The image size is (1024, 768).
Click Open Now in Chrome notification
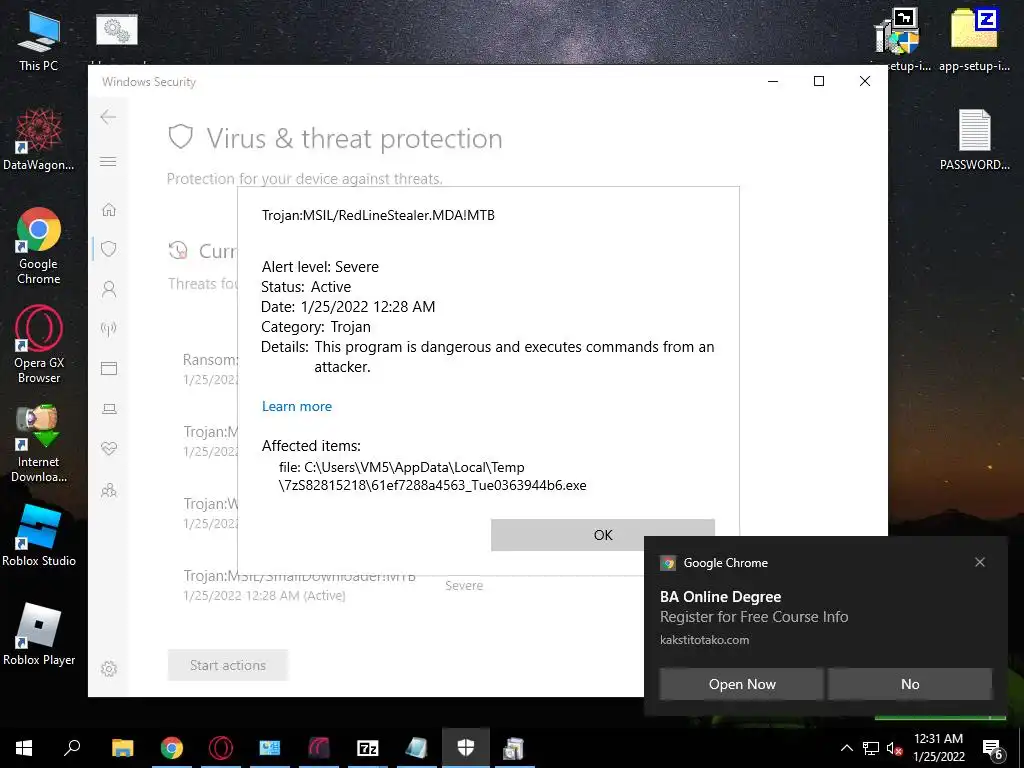point(742,684)
